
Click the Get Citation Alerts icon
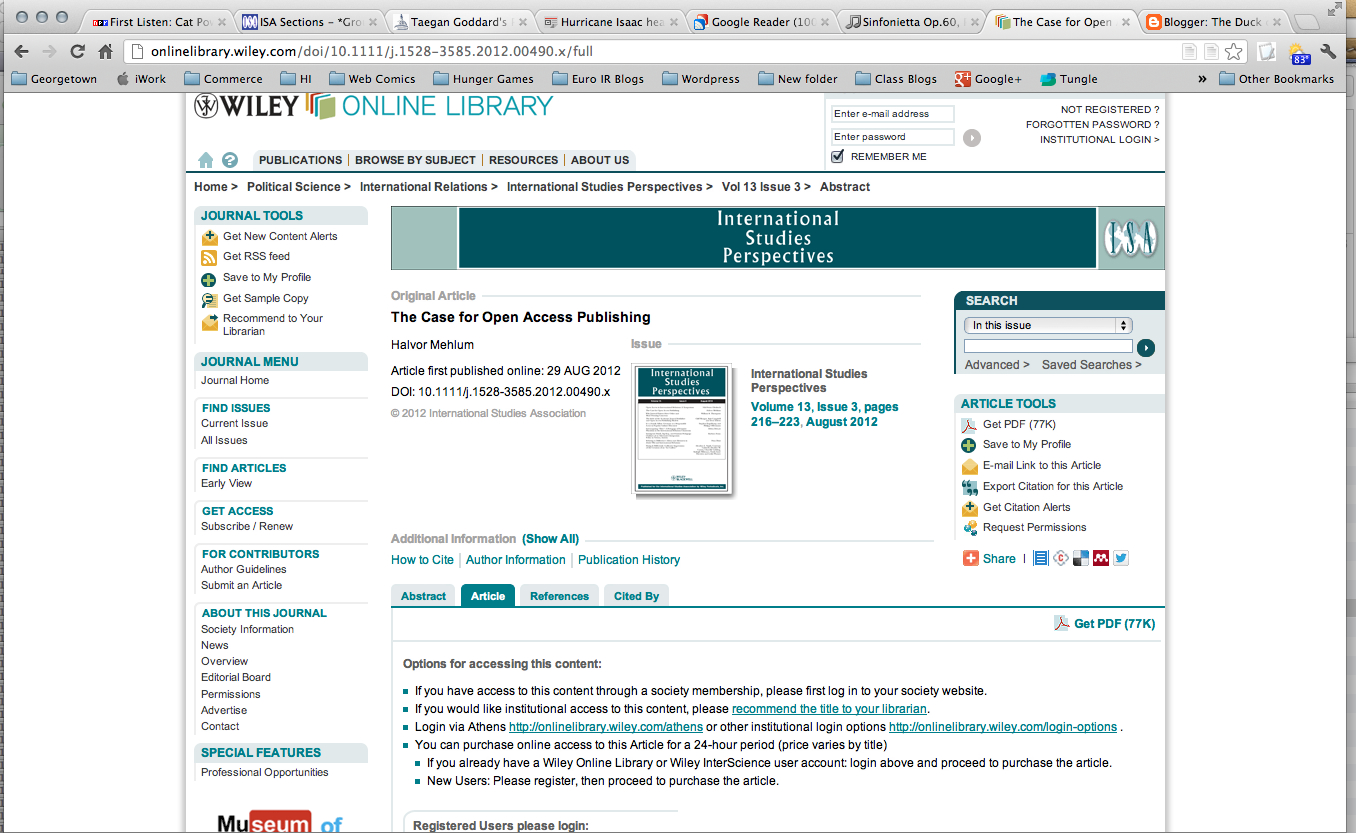(969, 508)
